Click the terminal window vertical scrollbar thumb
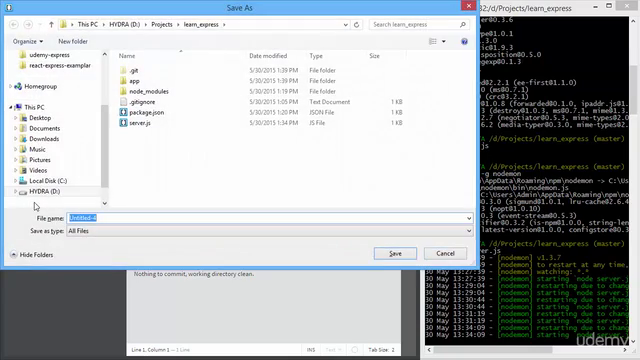Screen dimensions: 640x360 633,90
